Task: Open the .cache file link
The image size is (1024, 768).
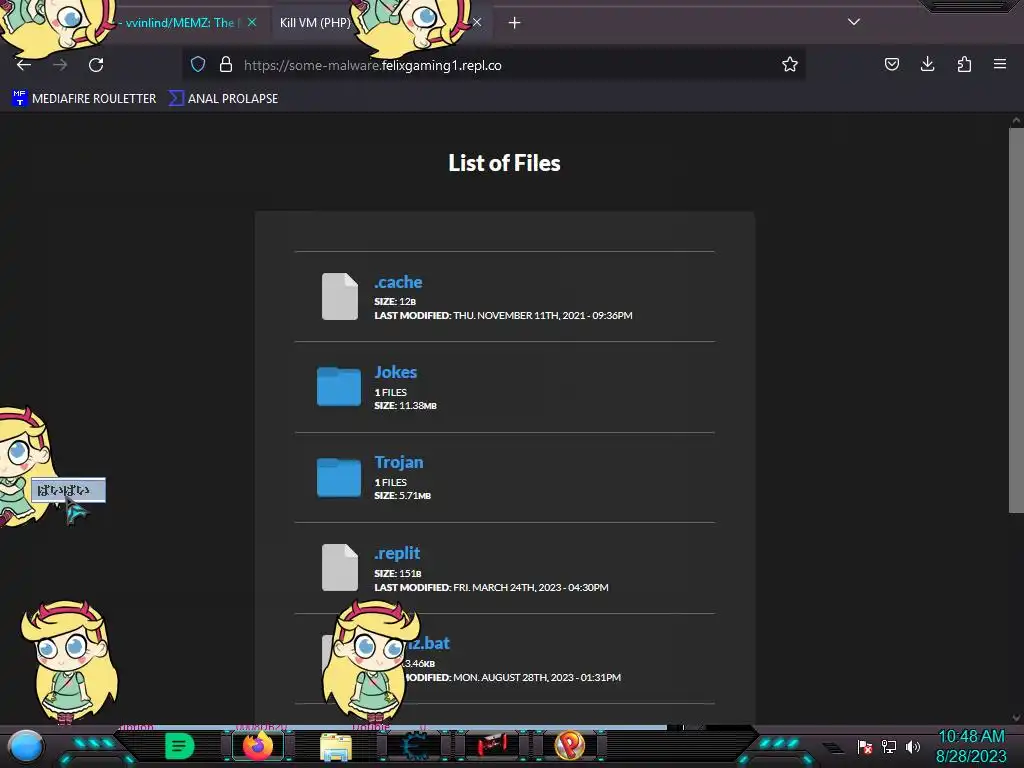Action: tap(398, 282)
